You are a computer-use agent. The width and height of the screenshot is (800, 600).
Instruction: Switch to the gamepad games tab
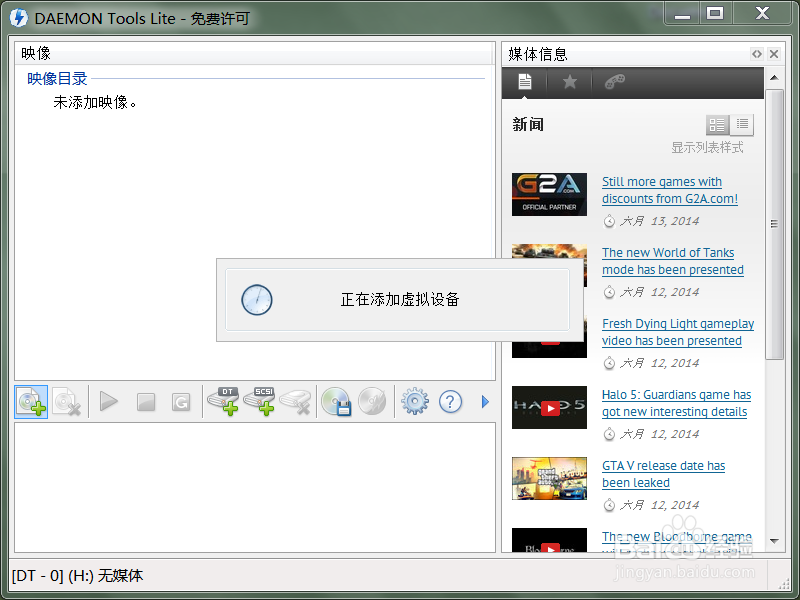coord(614,82)
